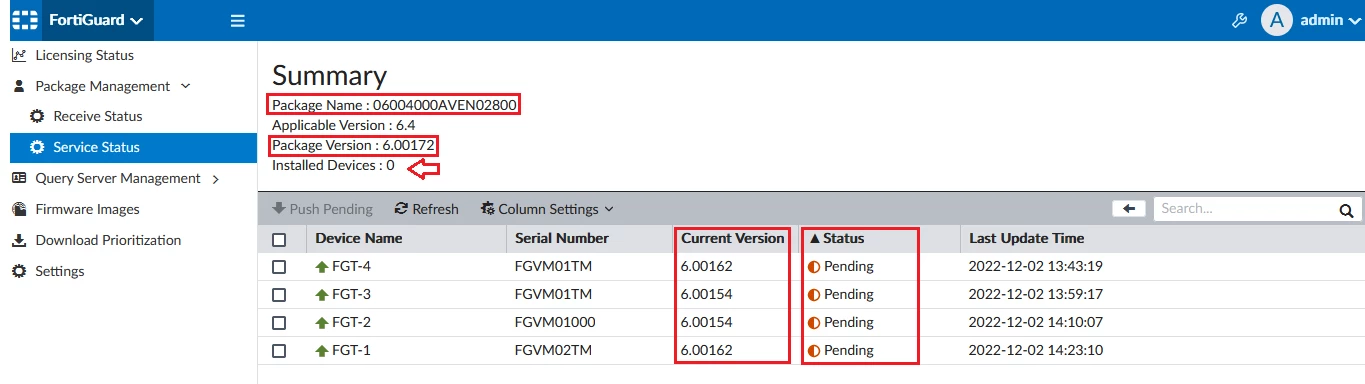1365x384 pixels.
Task: Select the FGT-4 device name
Action: (351, 267)
